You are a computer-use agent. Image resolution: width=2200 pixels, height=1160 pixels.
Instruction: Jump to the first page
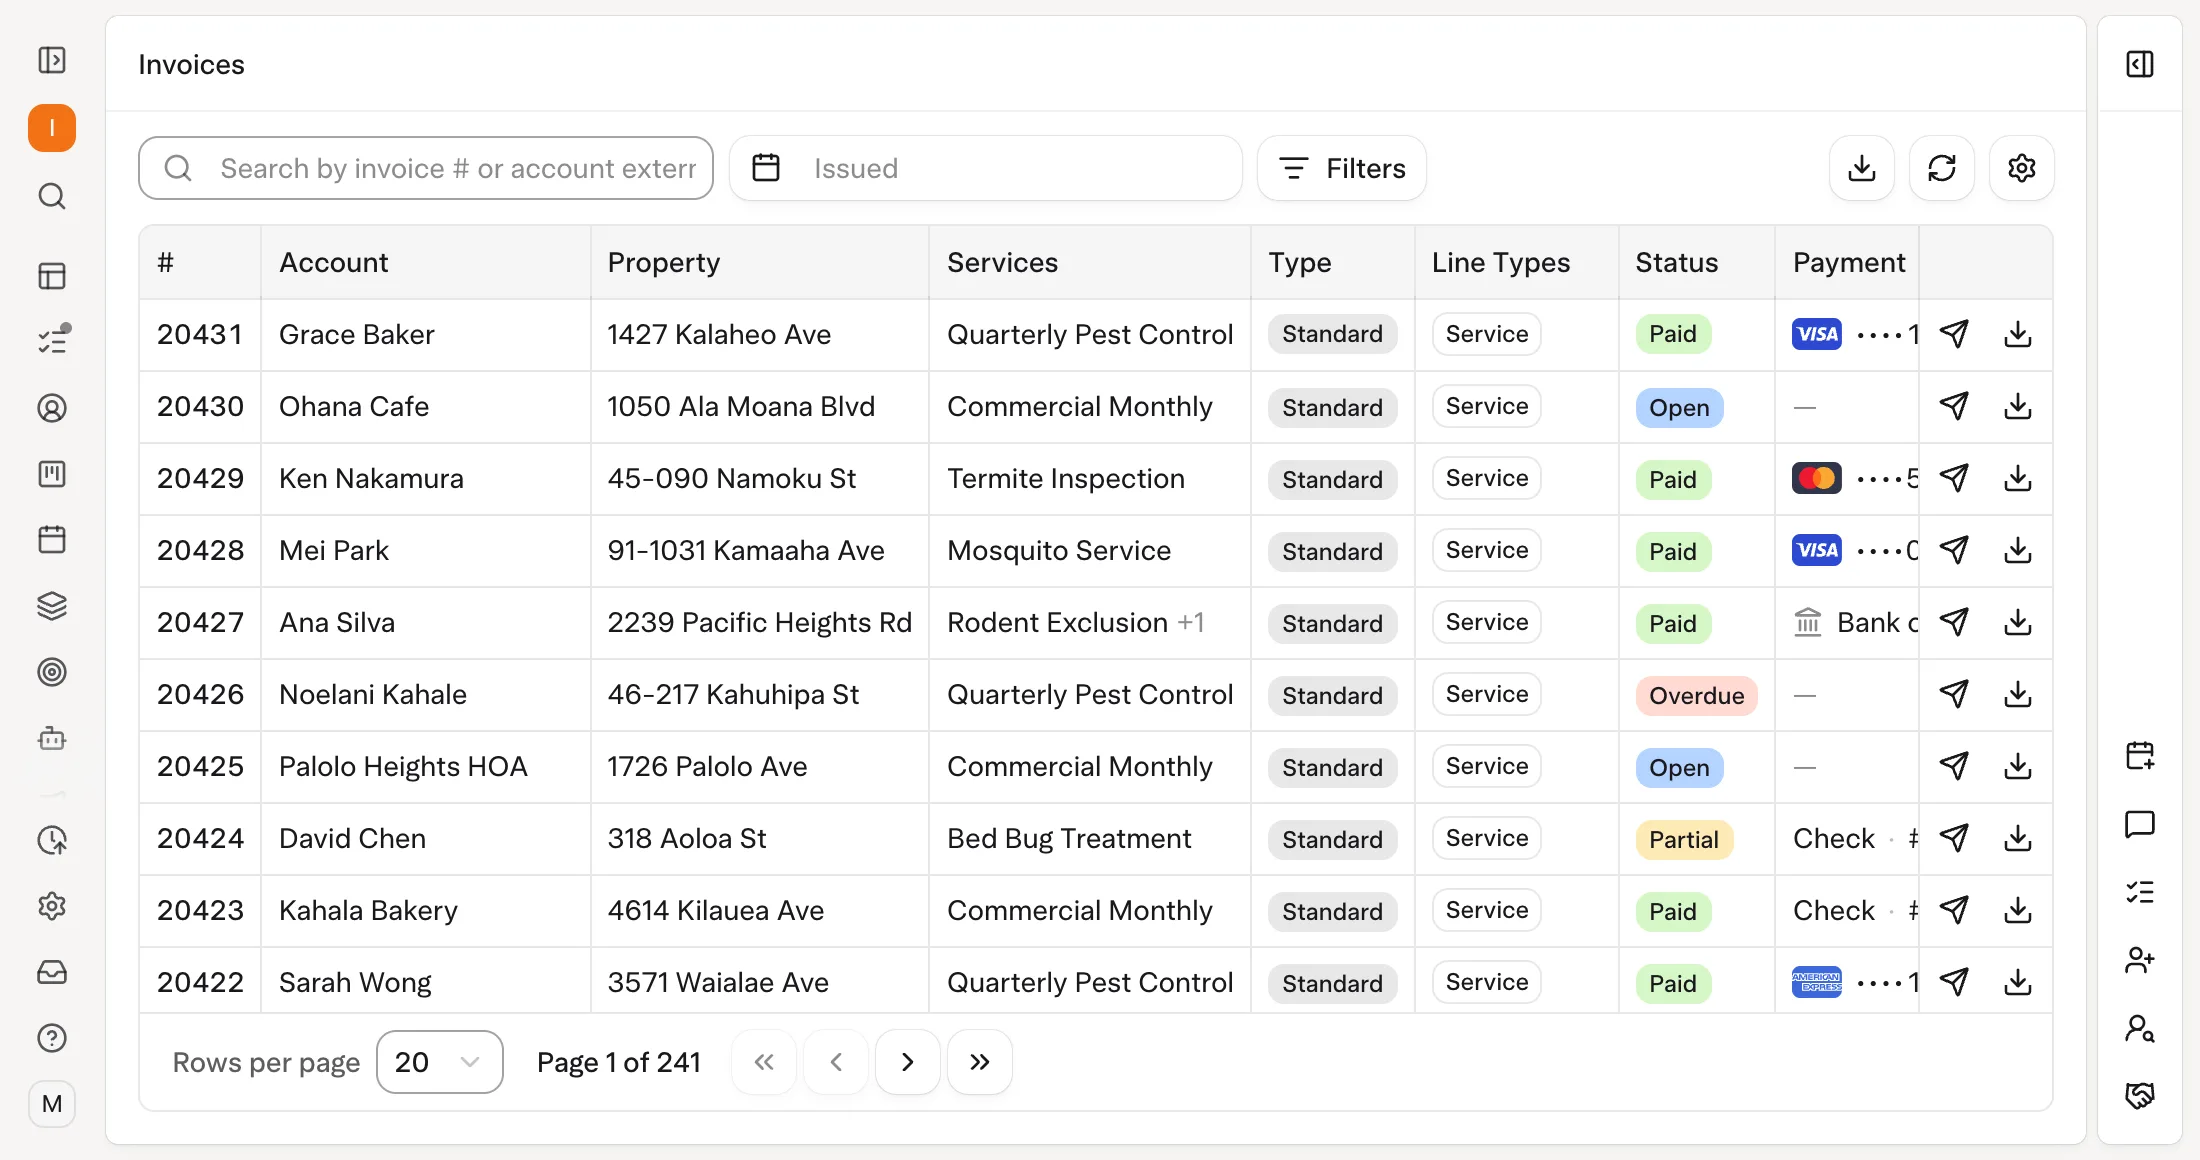pos(764,1062)
